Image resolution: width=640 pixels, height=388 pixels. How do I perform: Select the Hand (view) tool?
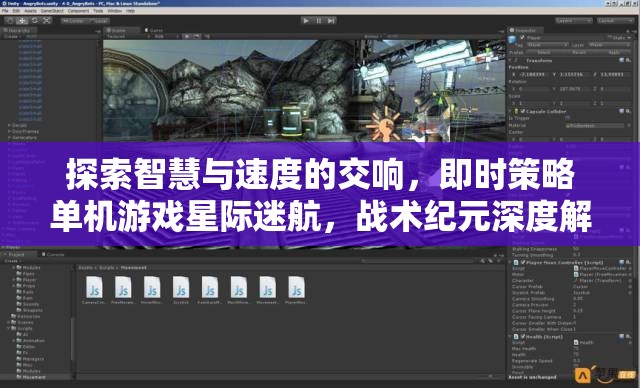point(10,20)
